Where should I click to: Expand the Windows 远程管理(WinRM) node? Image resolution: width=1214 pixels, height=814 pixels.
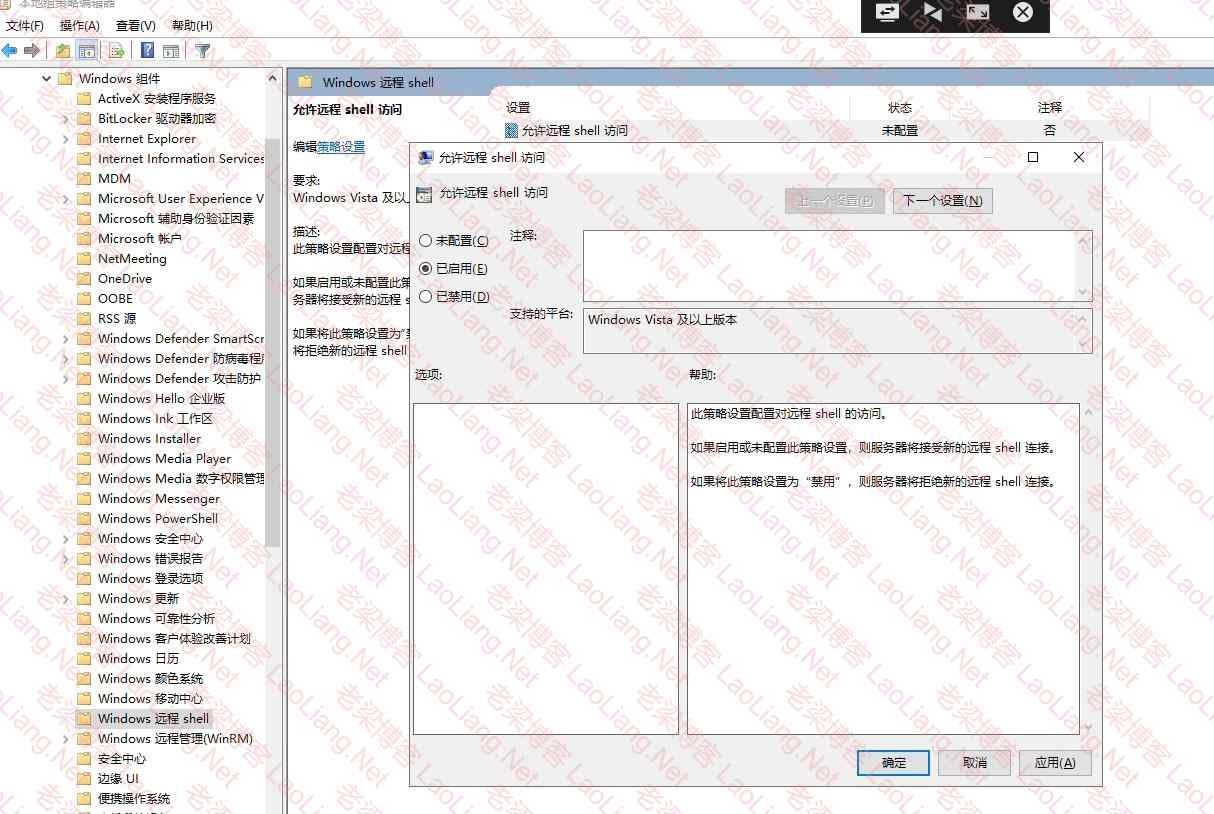(x=66, y=739)
